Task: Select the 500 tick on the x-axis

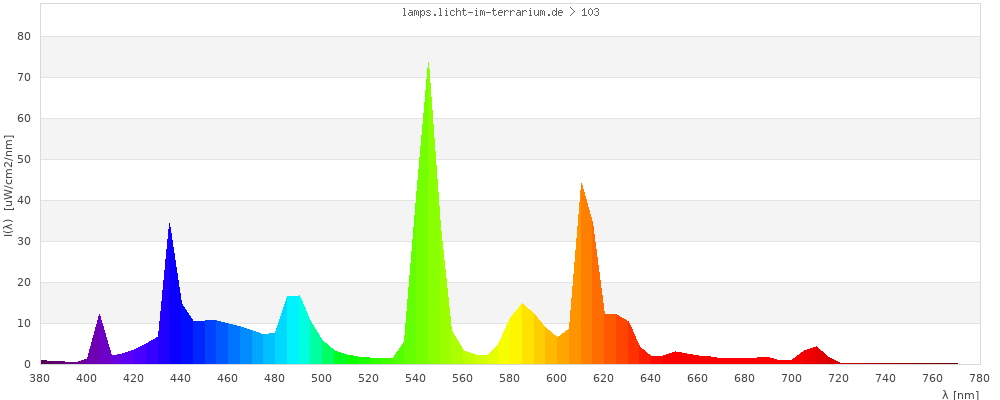Action: 322,378
